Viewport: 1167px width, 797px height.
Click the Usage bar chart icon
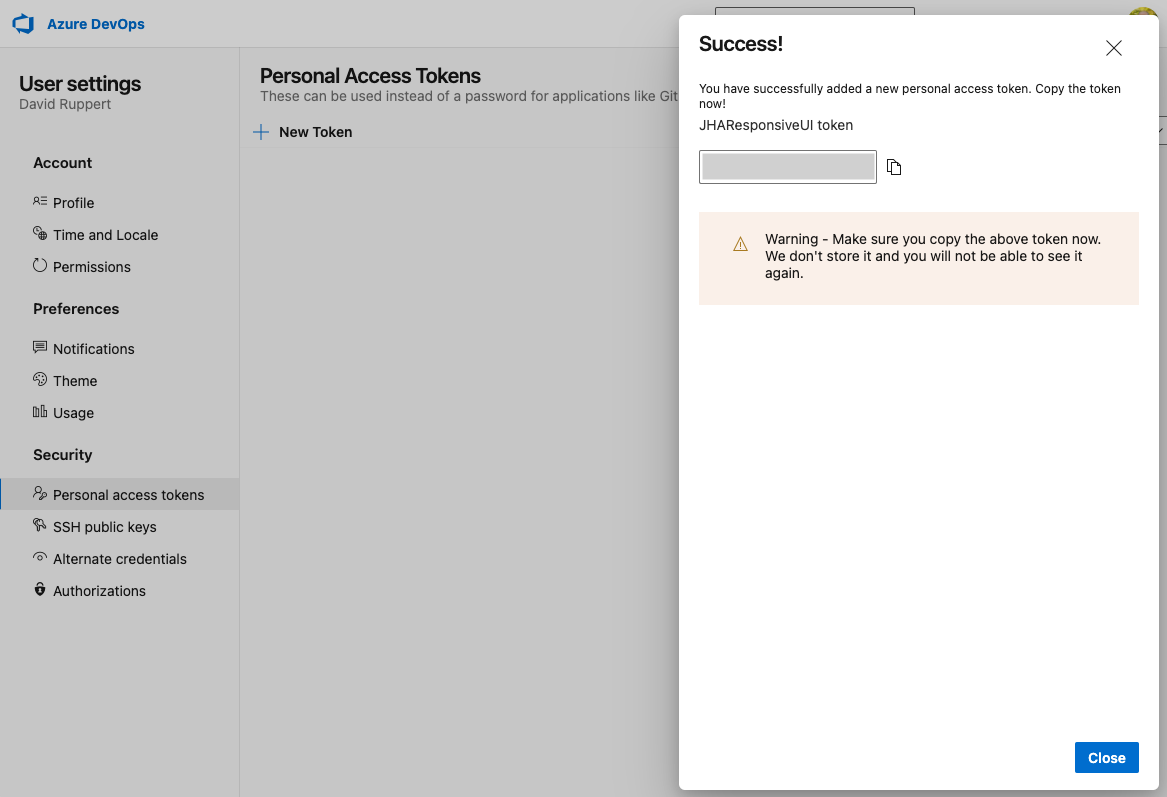40,412
